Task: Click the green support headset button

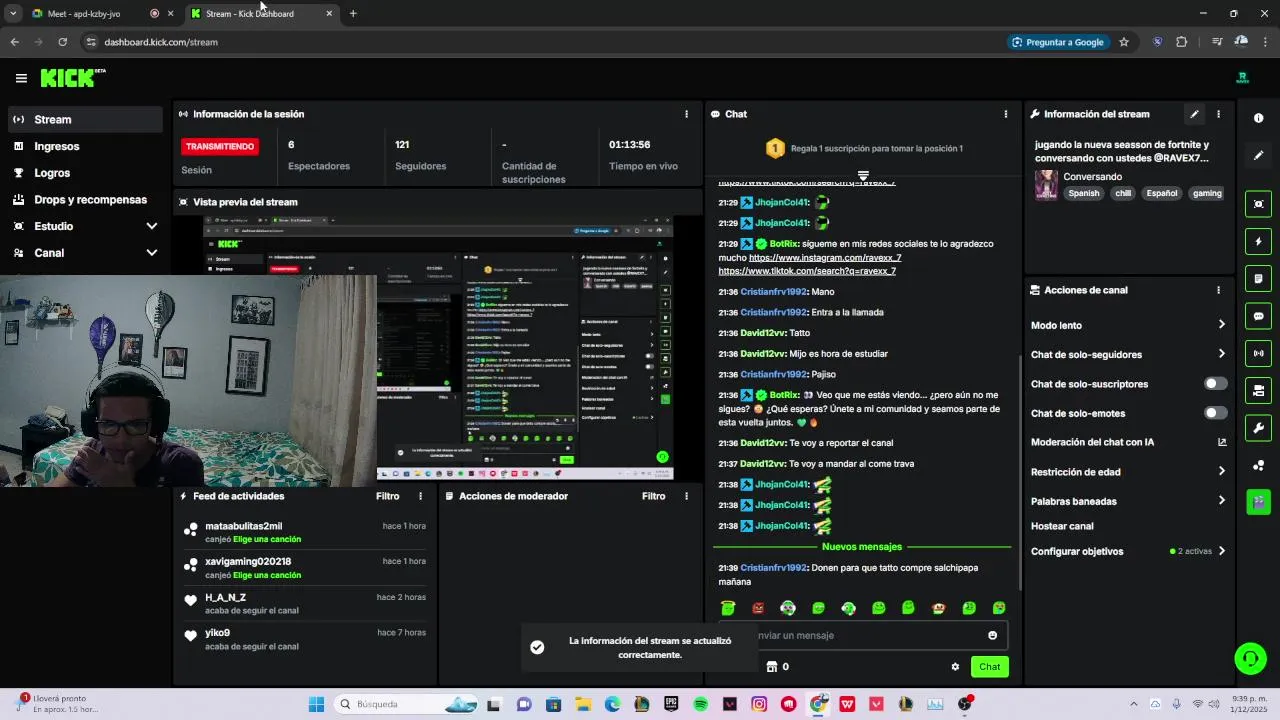Action: [1249, 658]
